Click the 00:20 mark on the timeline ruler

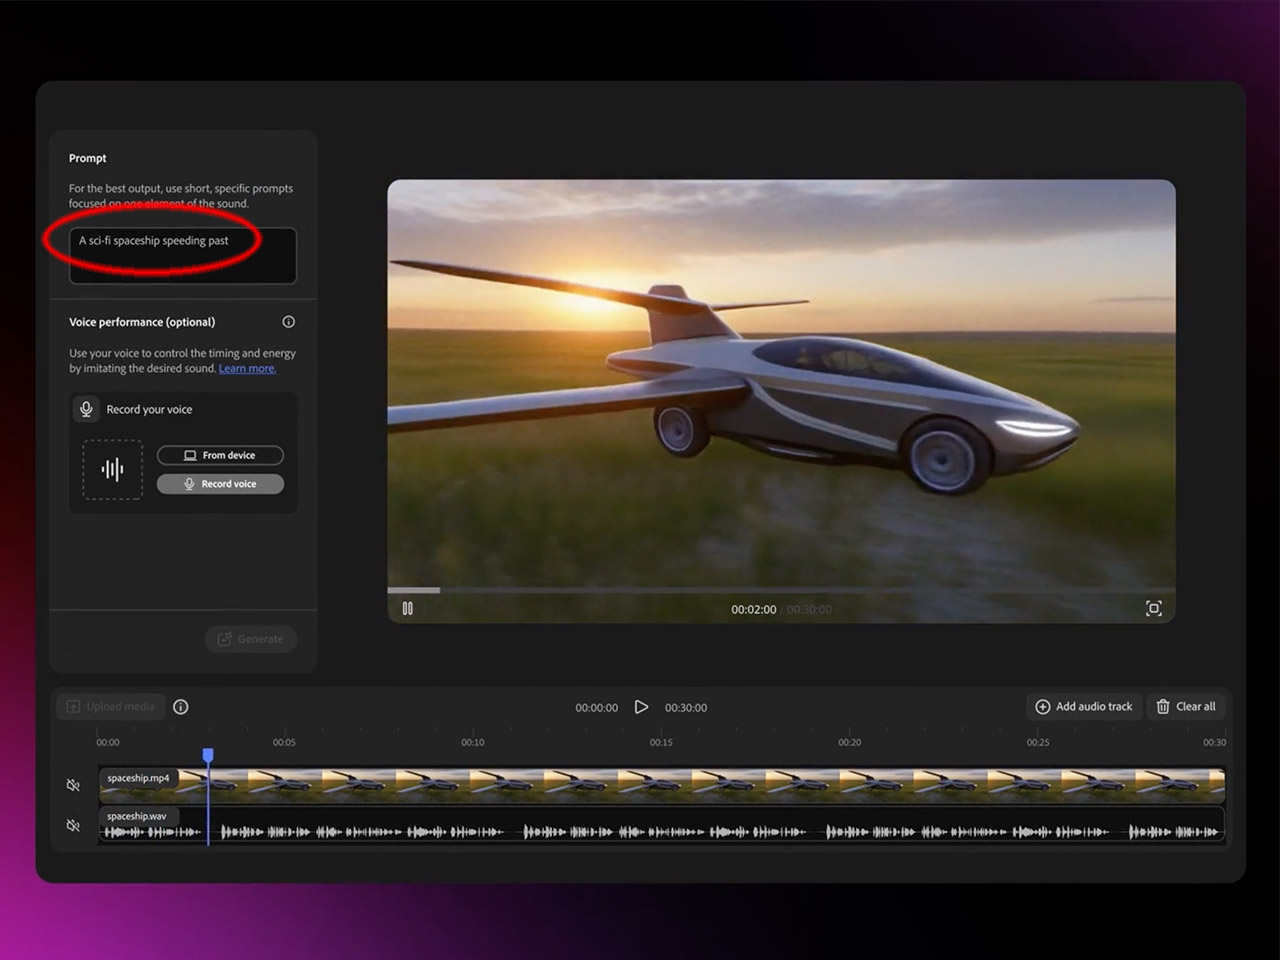[x=850, y=743]
